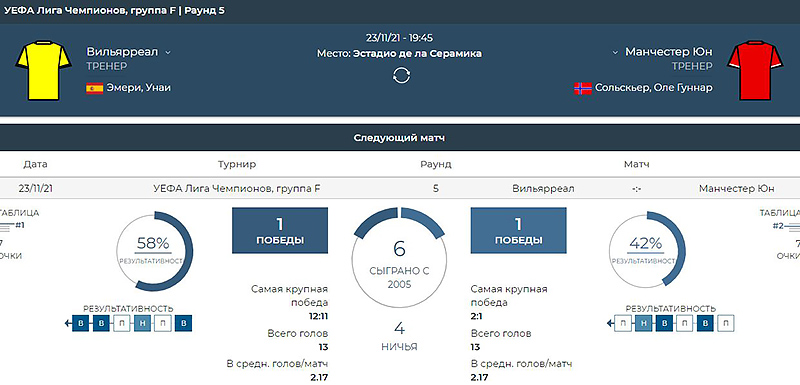This screenshot has height=385, width=800.
Task: Click the Spain flag next to Эмери, Унаи
Action: (x=94, y=88)
